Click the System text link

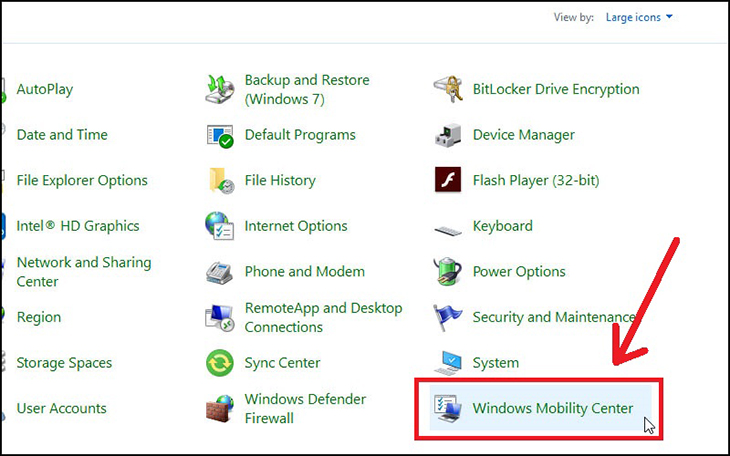(495, 363)
